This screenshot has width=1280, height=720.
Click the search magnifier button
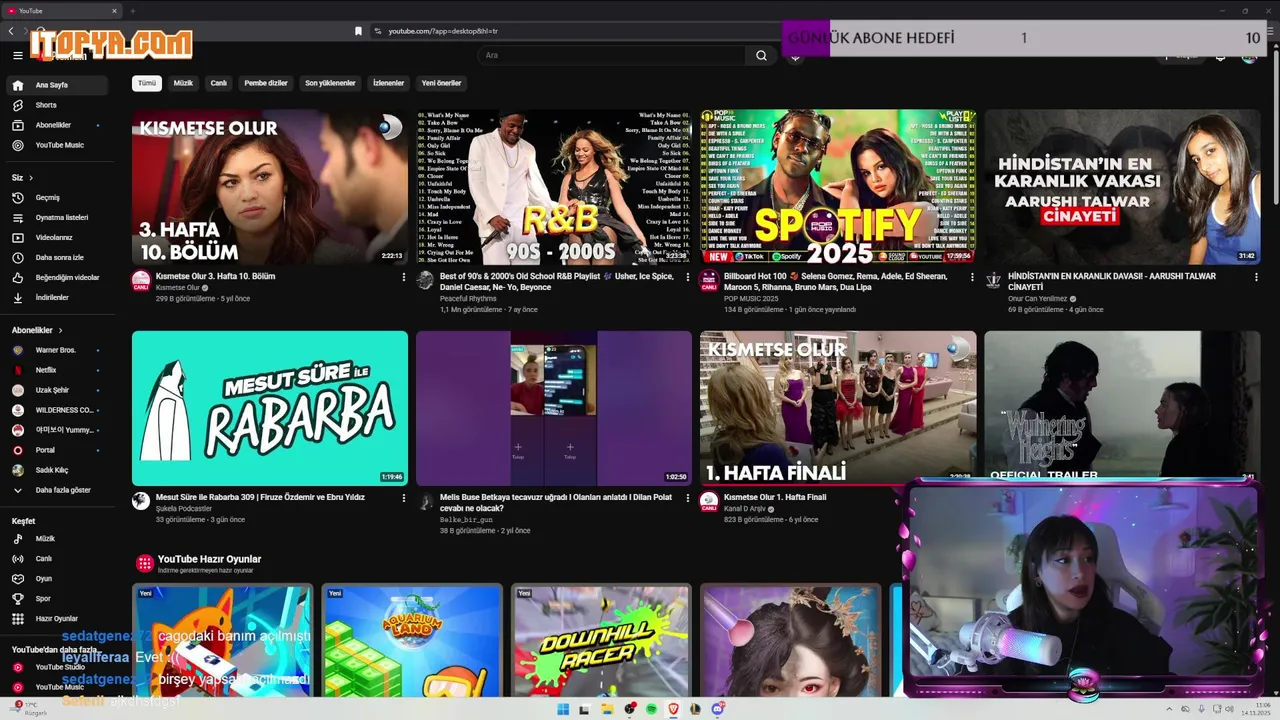click(x=761, y=56)
